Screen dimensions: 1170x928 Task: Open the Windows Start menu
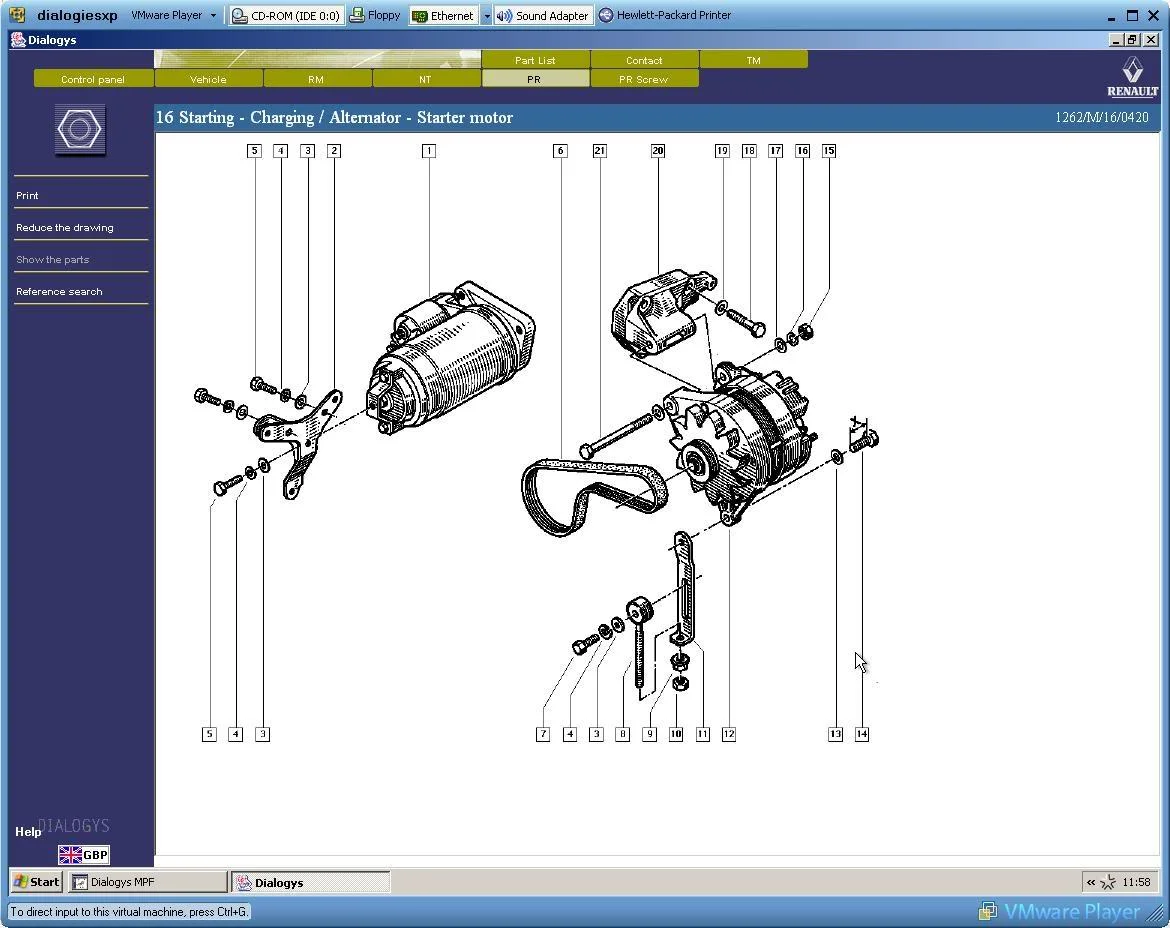(36, 882)
